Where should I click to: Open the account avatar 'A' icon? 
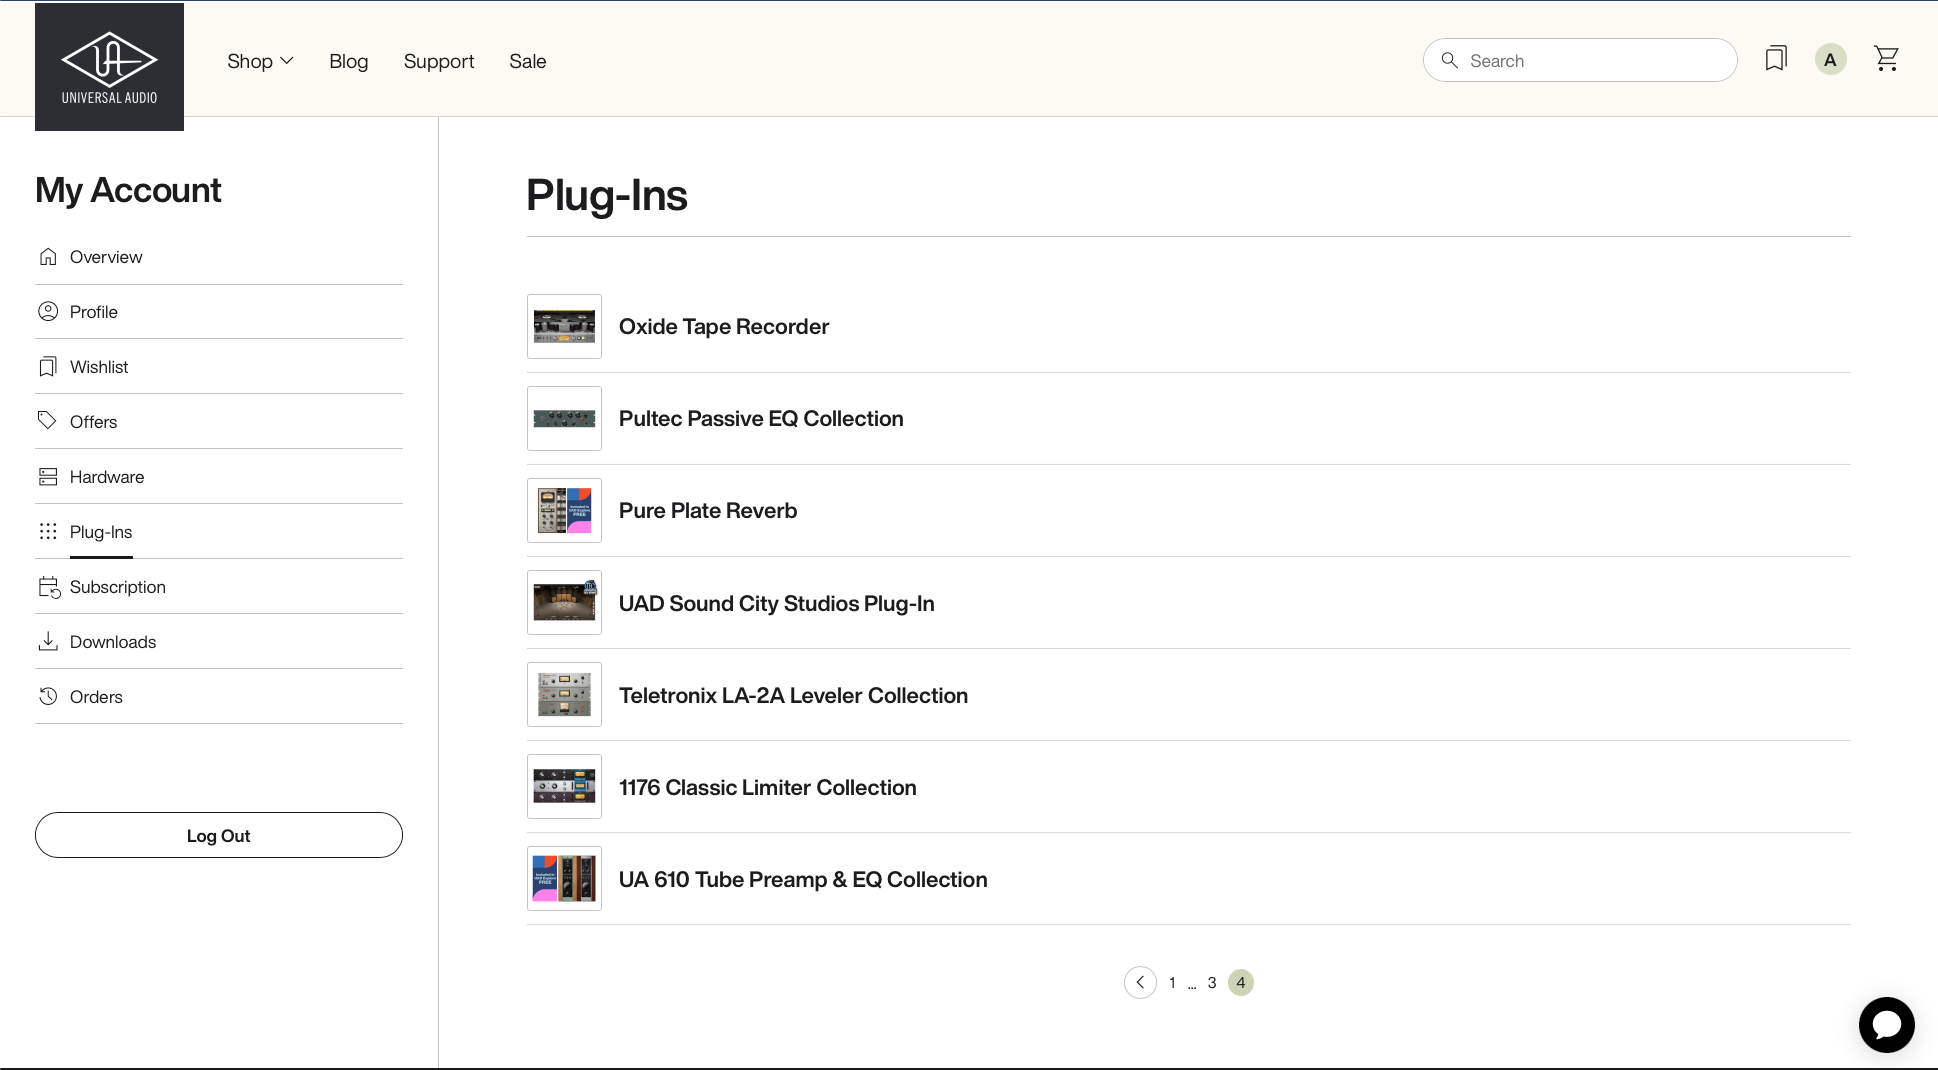[x=1830, y=60]
